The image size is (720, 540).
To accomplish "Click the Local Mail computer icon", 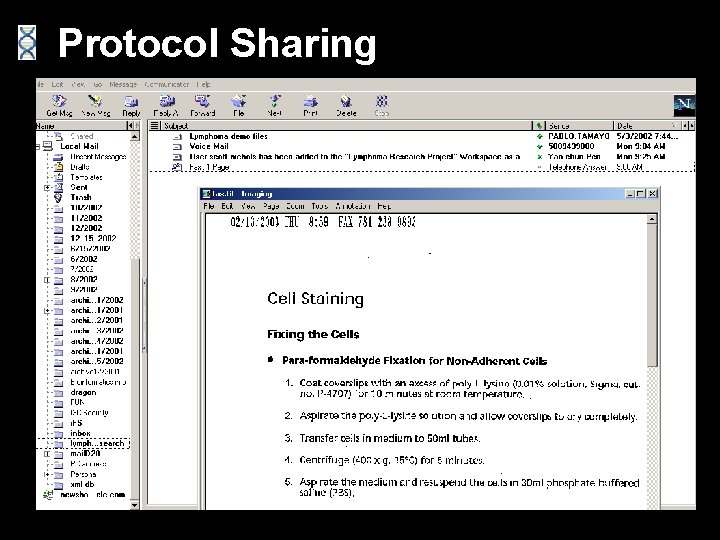I will [x=48, y=146].
